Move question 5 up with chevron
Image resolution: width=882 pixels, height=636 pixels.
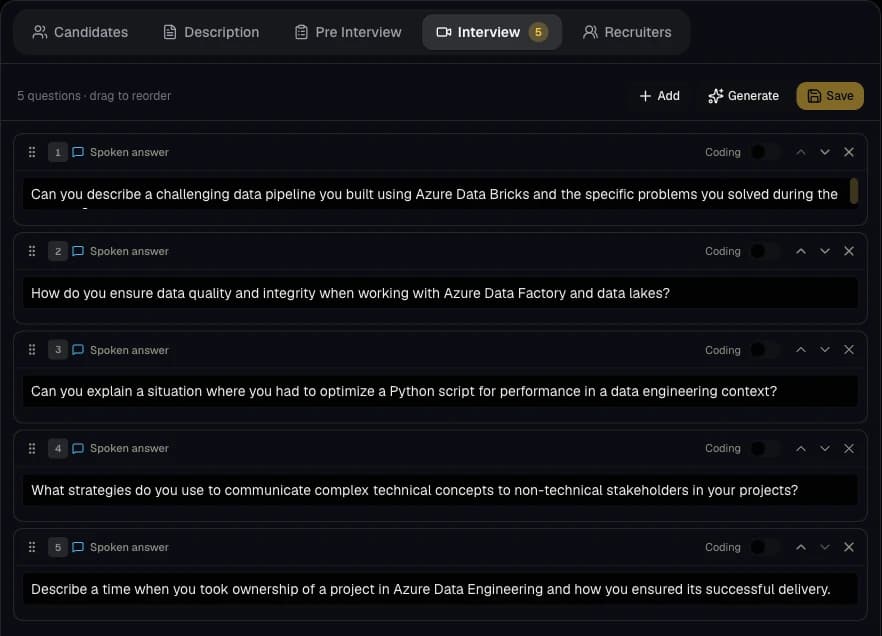point(801,547)
